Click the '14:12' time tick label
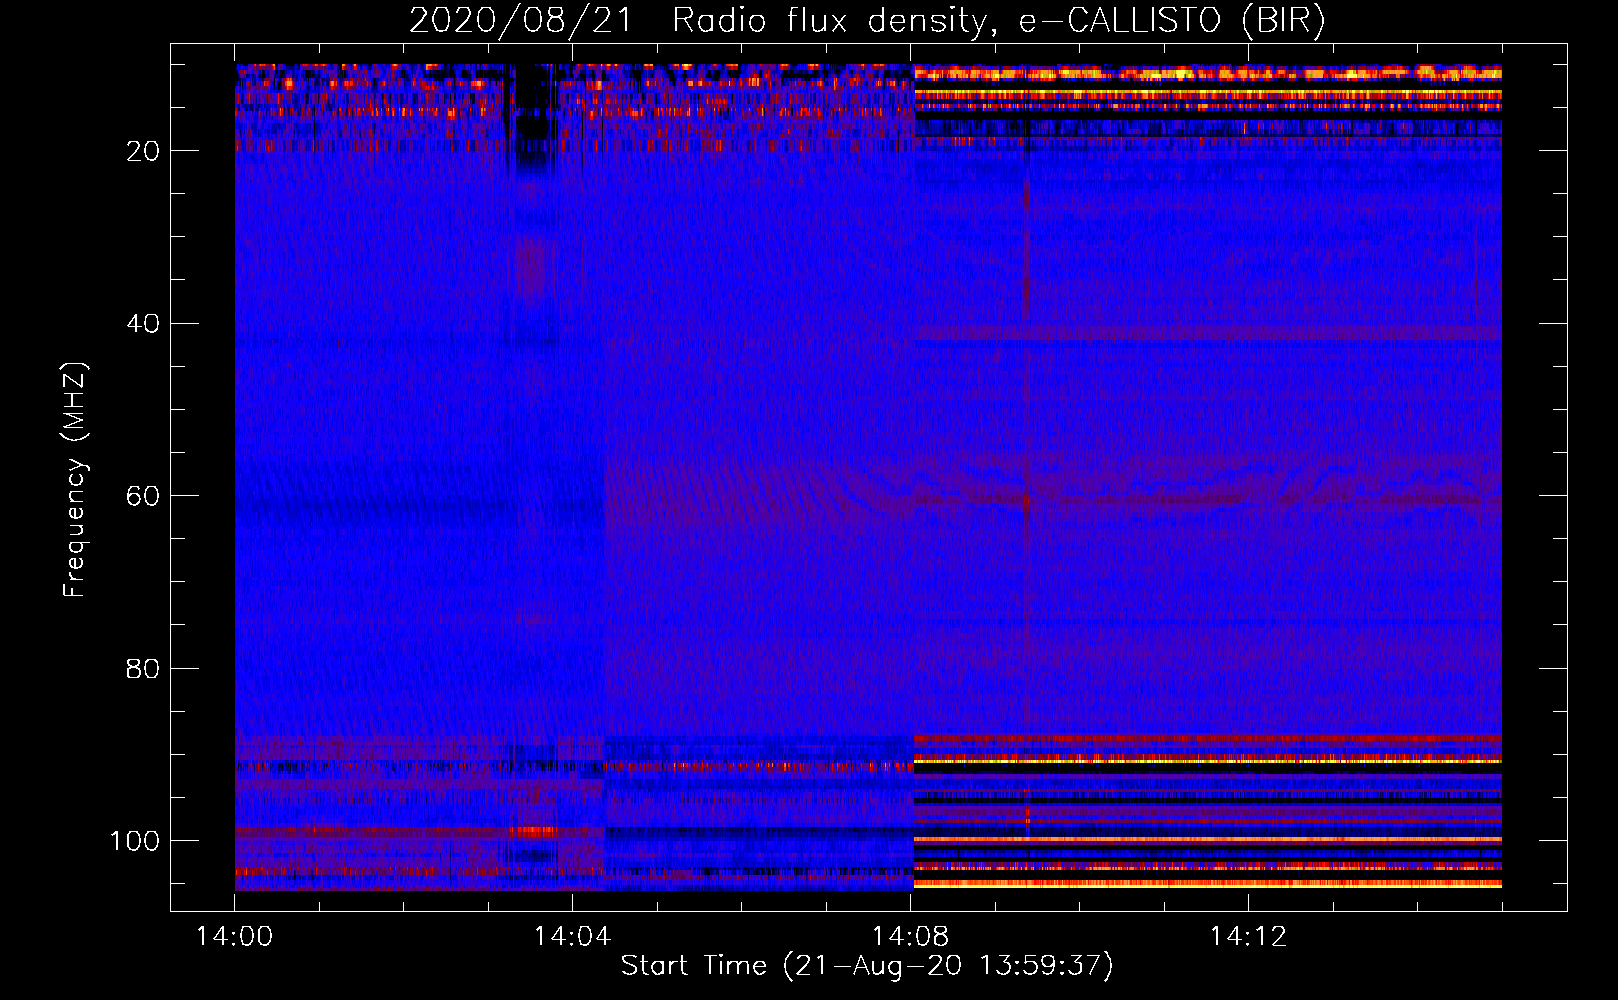 1248,937
